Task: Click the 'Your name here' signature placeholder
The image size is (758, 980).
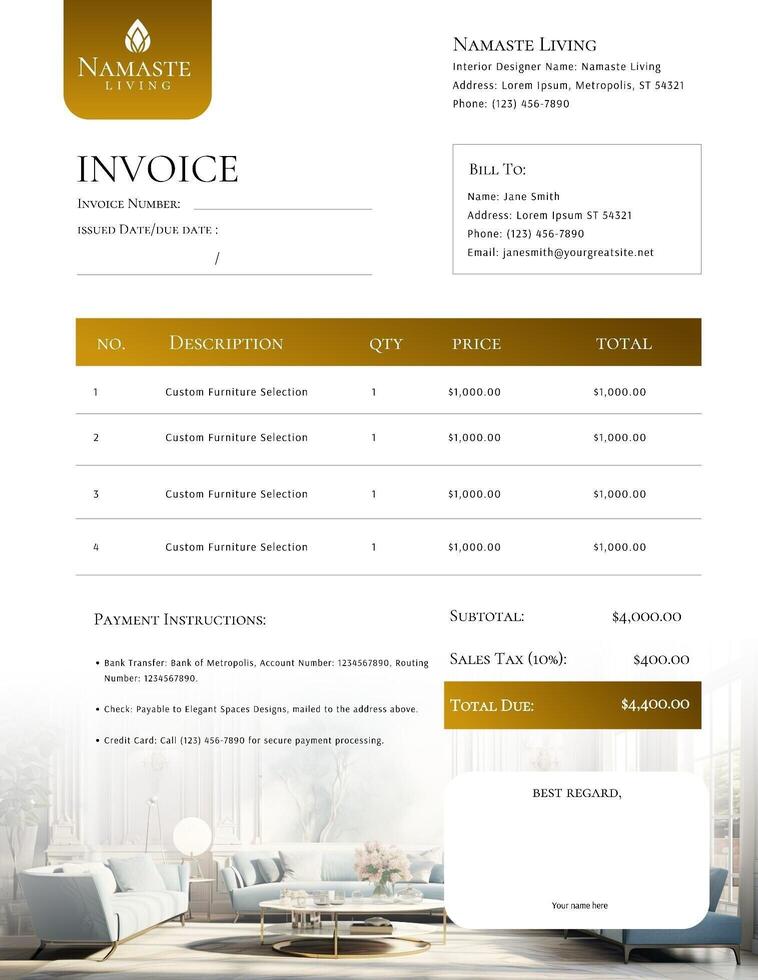Action: 579,906
